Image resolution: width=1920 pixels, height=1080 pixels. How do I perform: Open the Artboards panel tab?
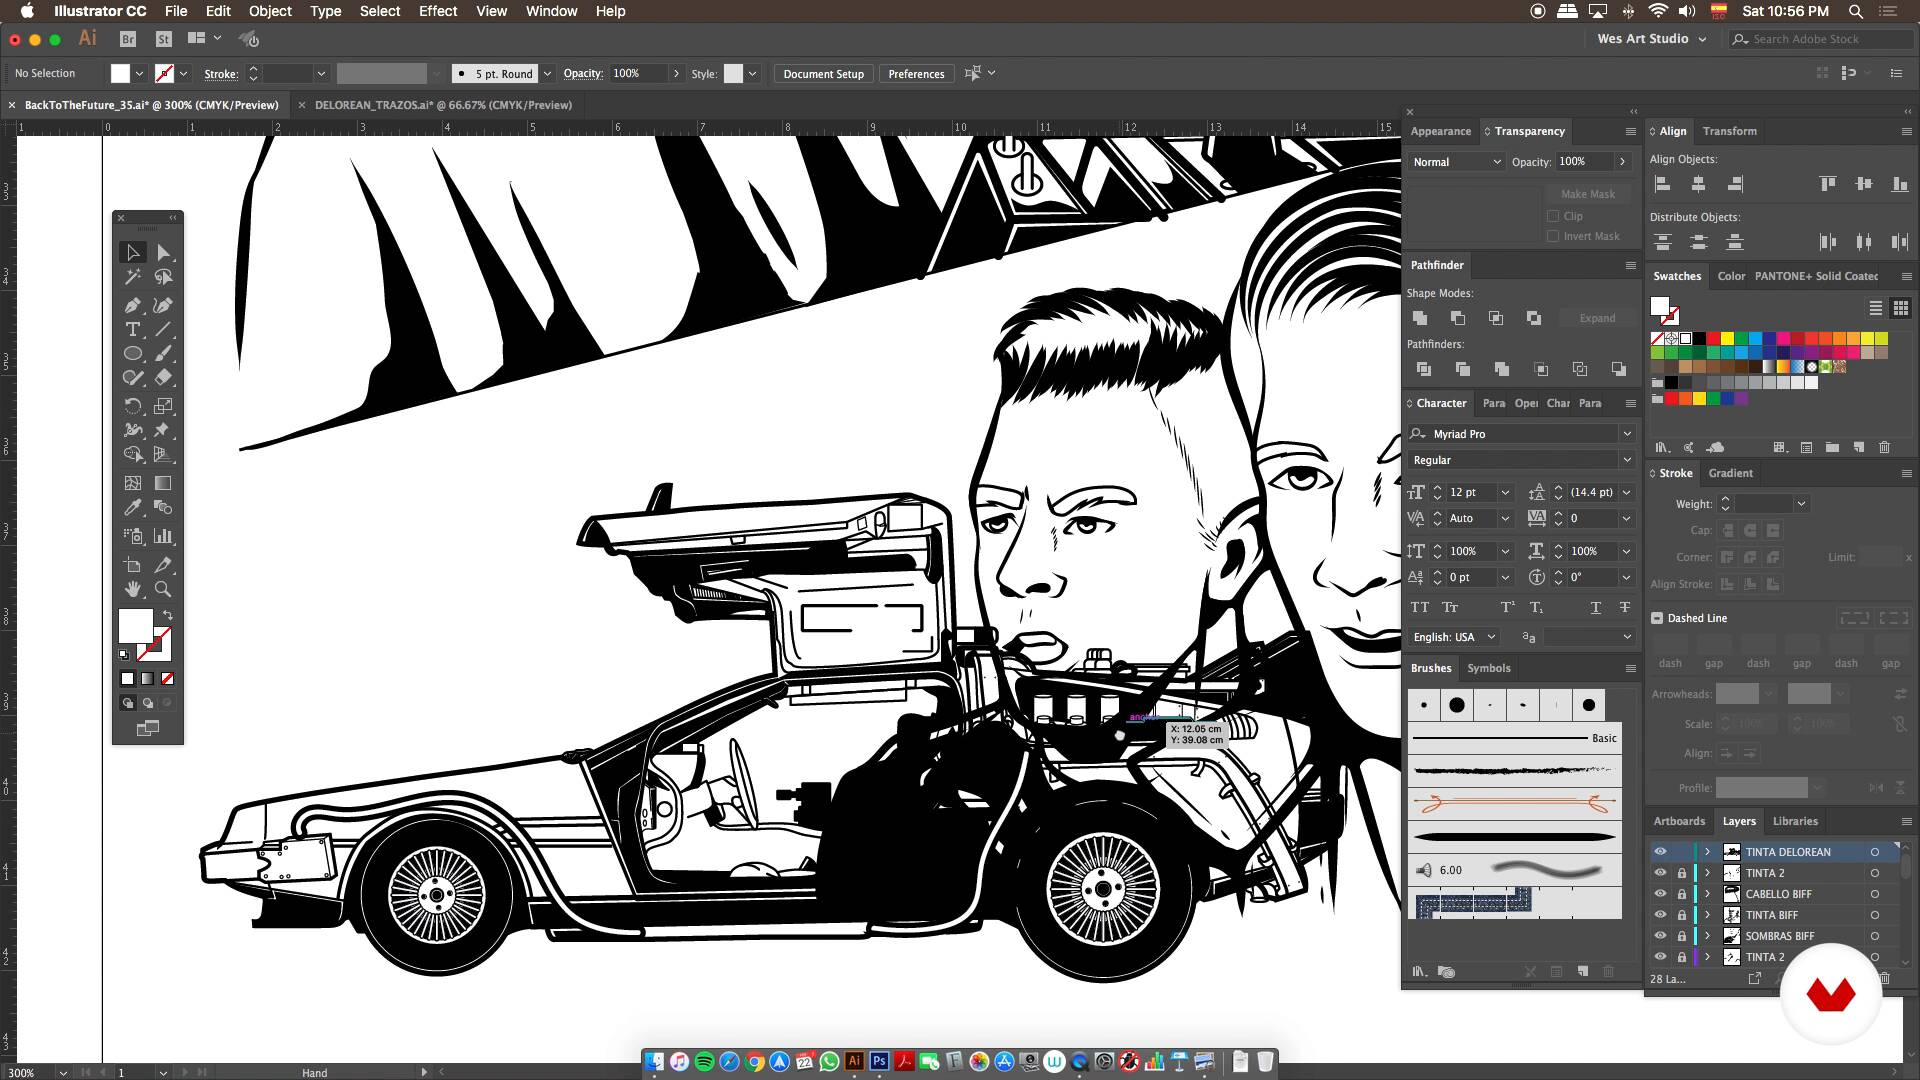click(1679, 821)
